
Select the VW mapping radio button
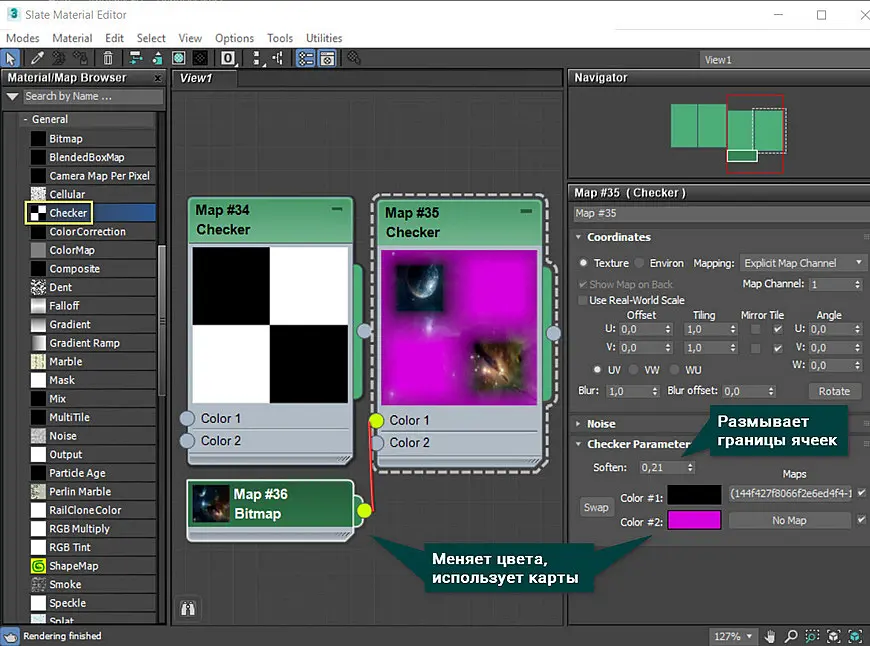tap(633, 370)
